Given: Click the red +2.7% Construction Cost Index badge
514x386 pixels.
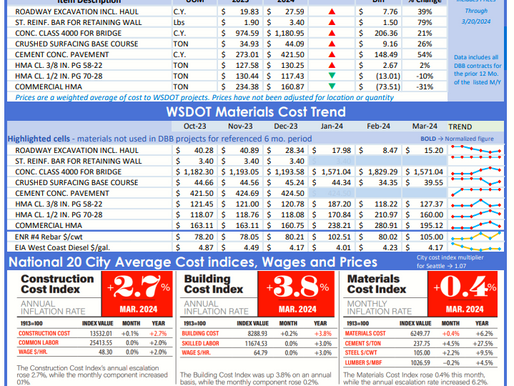Looking at the screenshot, I should [x=137, y=294].
